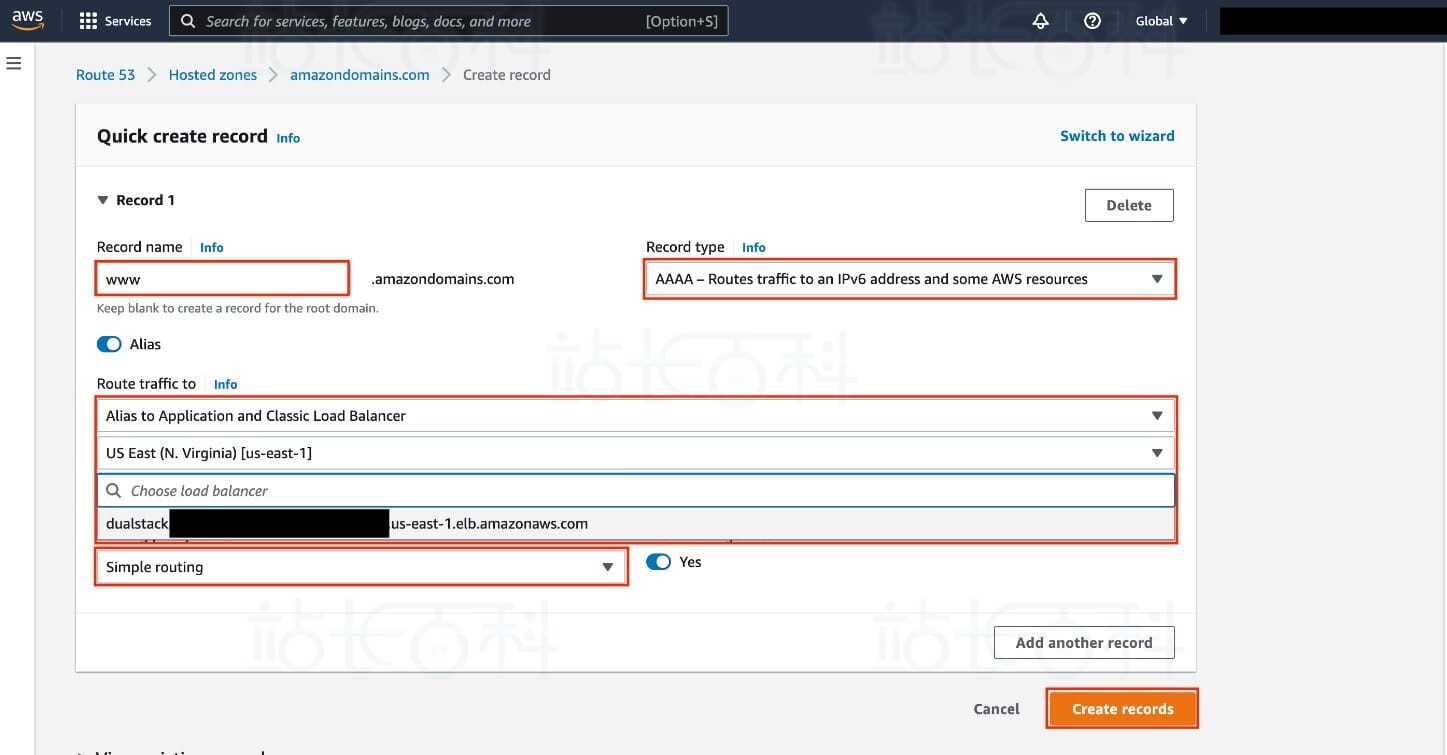Open the notifications bell
This screenshot has width=1447, height=755.
tap(1041, 21)
